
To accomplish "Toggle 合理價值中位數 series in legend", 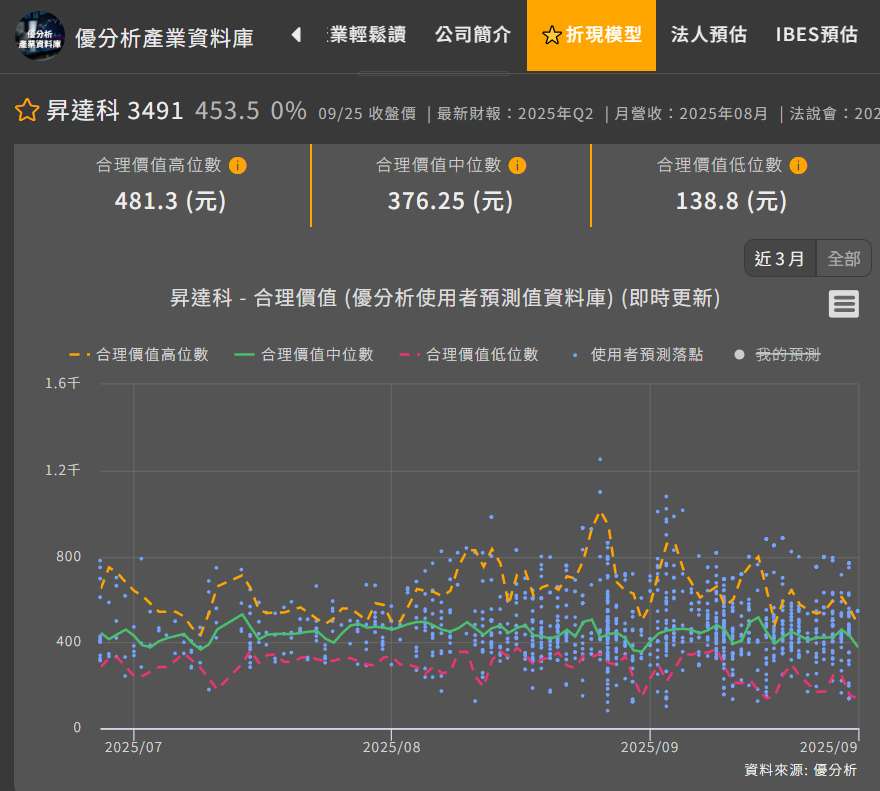I will tap(304, 354).
